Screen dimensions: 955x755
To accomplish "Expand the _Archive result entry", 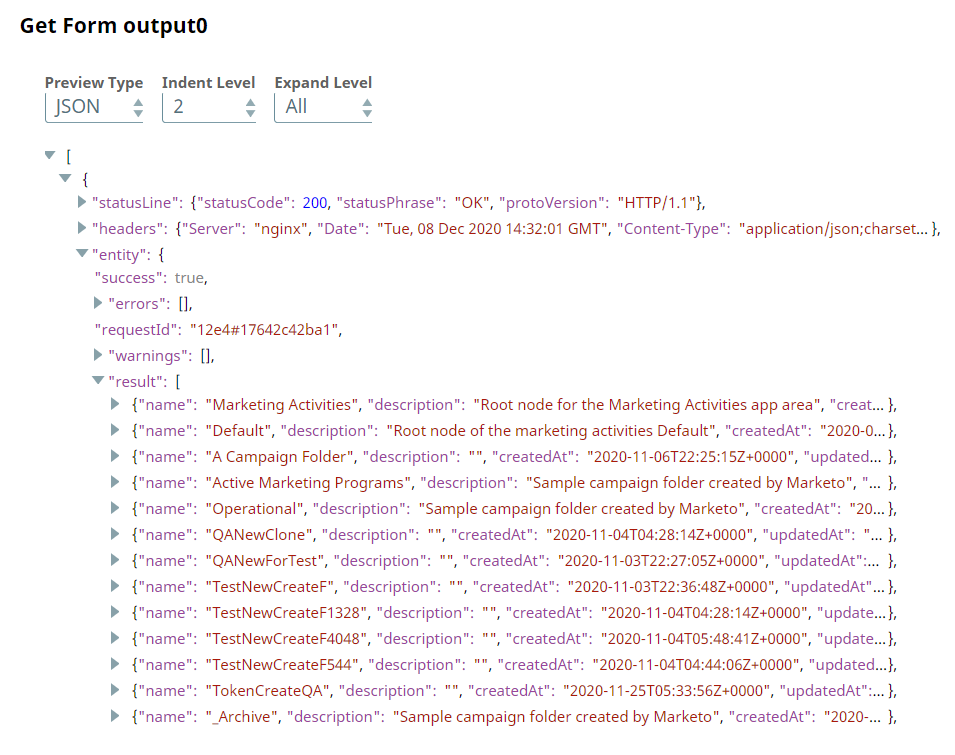I will (115, 716).
